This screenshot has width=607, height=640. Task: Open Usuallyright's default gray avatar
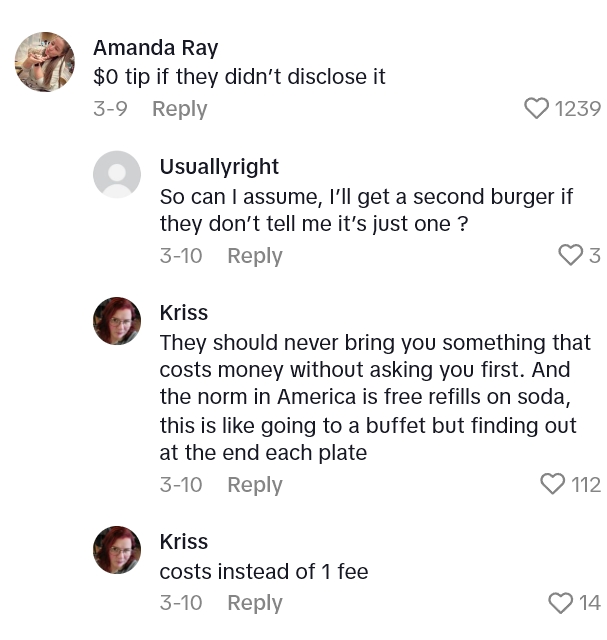[117, 175]
